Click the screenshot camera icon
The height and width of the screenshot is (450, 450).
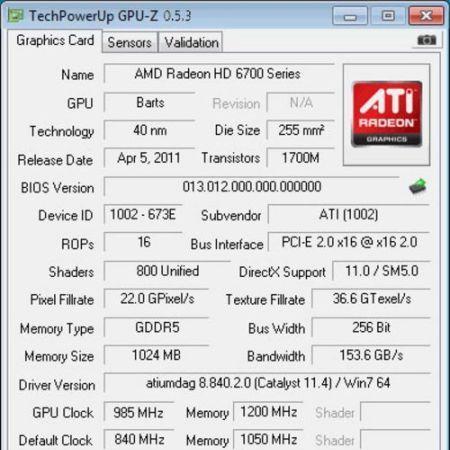coord(426,40)
